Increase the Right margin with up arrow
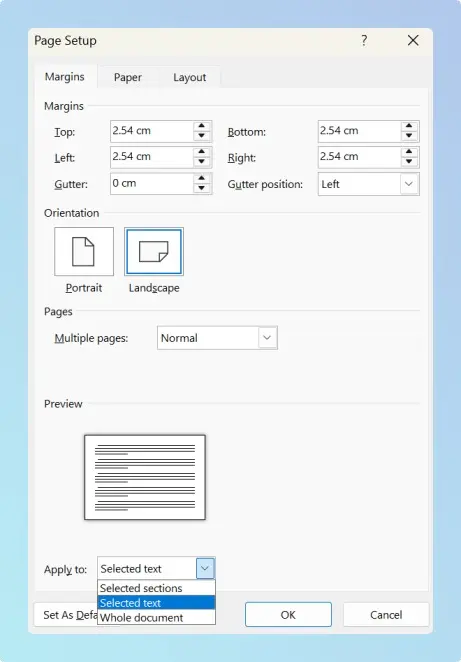The width and height of the screenshot is (461, 662). pos(409,152)
